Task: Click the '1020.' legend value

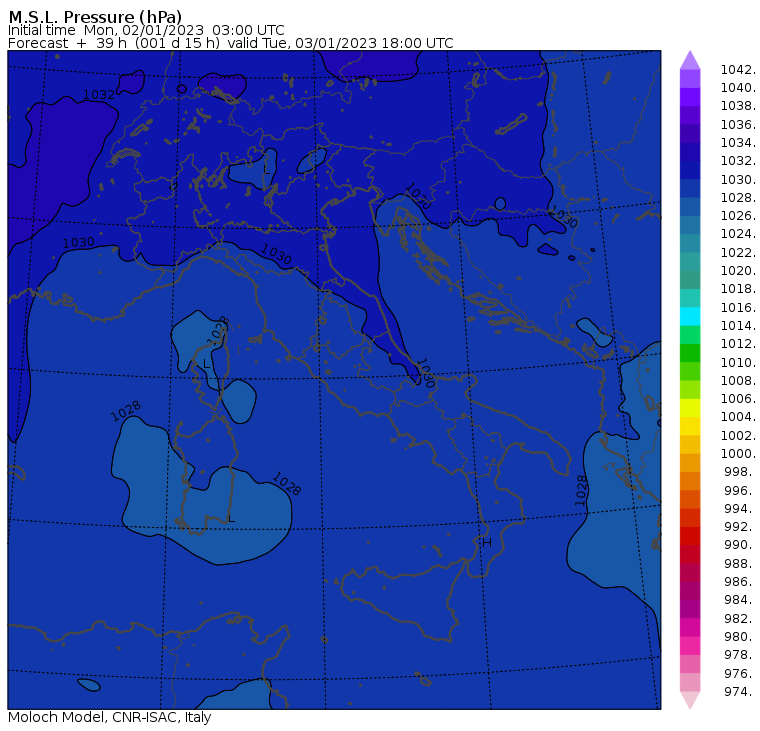Action: coord(738,271)
